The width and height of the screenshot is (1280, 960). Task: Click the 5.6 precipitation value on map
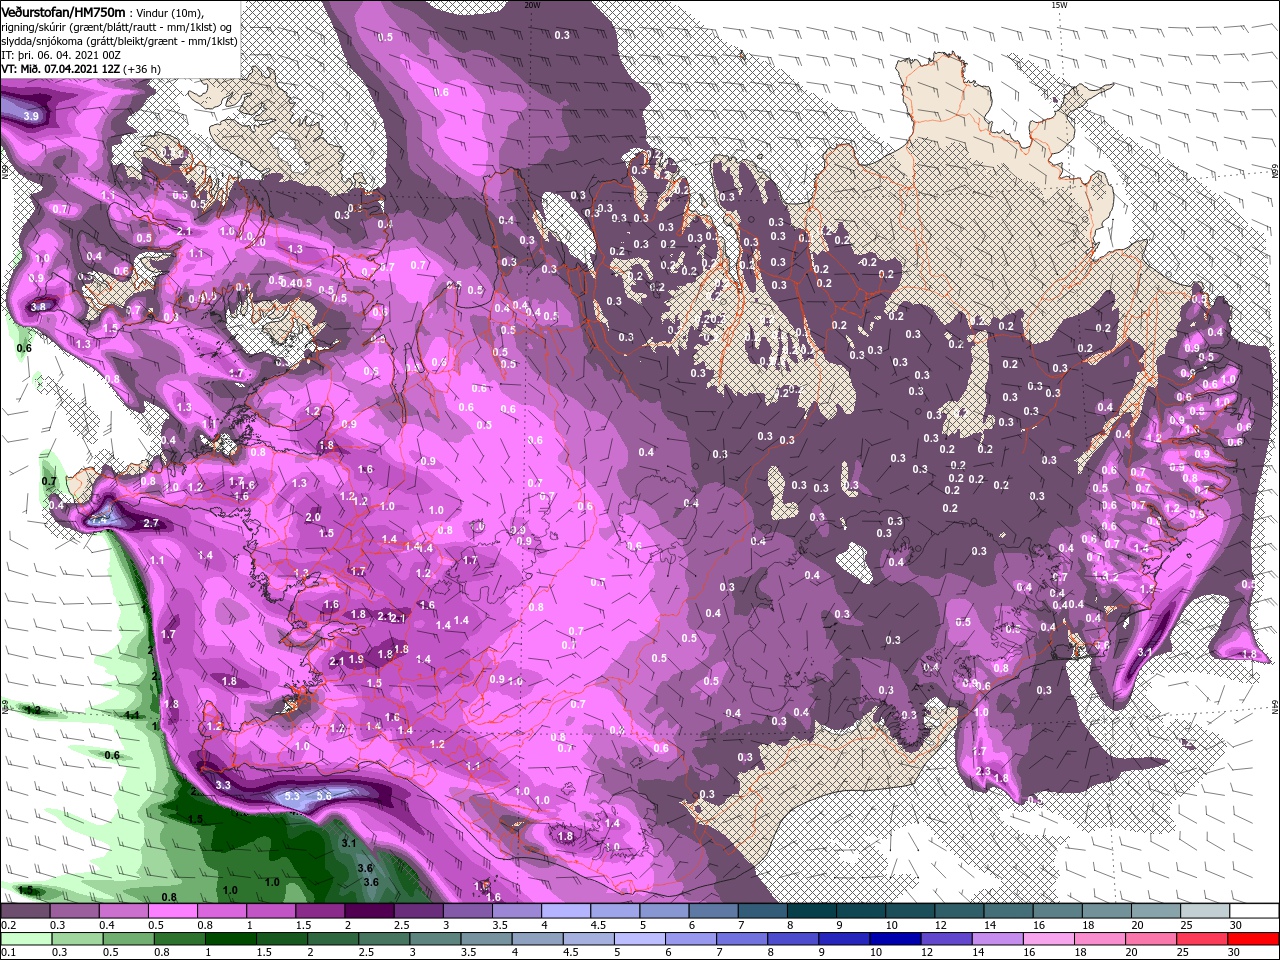click(x=324, y=796)
